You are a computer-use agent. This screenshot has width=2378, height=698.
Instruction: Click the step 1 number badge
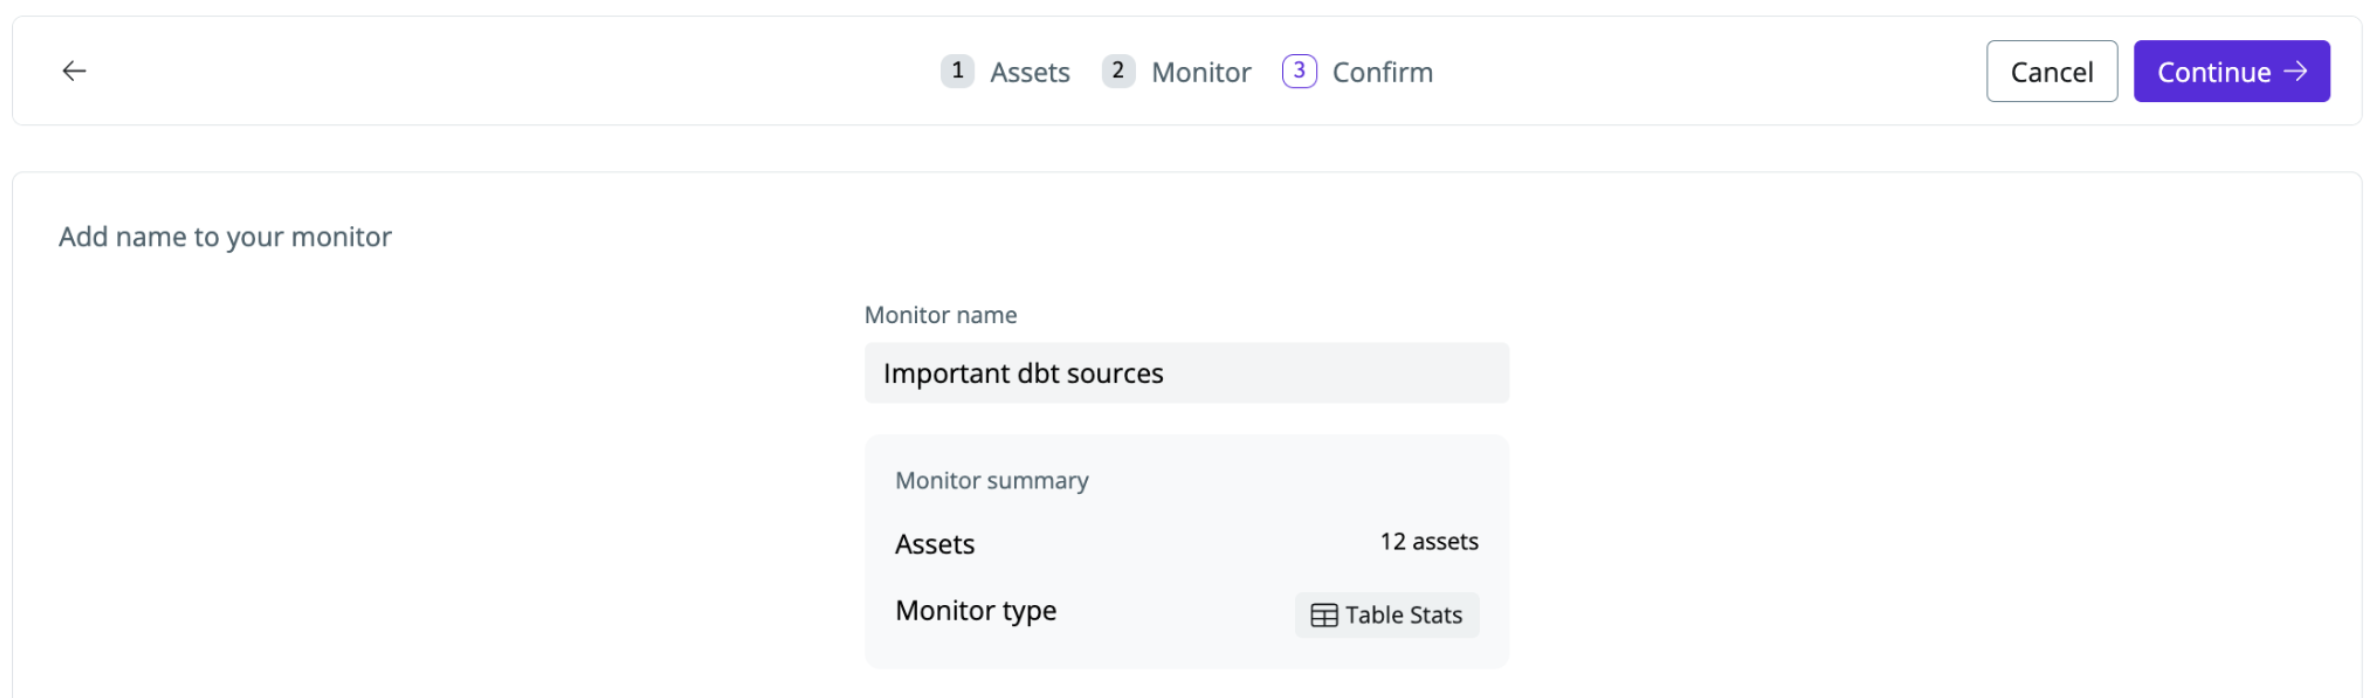957,71
